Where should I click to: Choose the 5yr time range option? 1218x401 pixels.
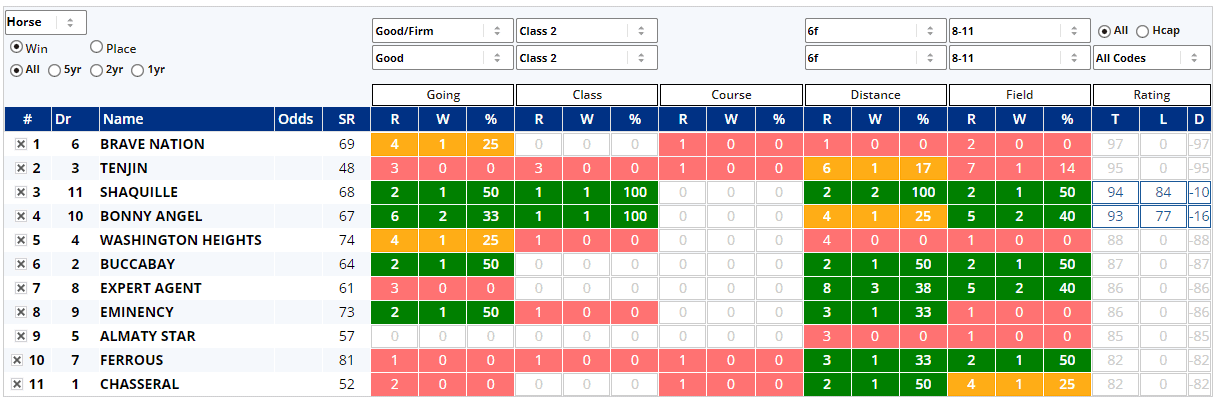tap(55, 70)
